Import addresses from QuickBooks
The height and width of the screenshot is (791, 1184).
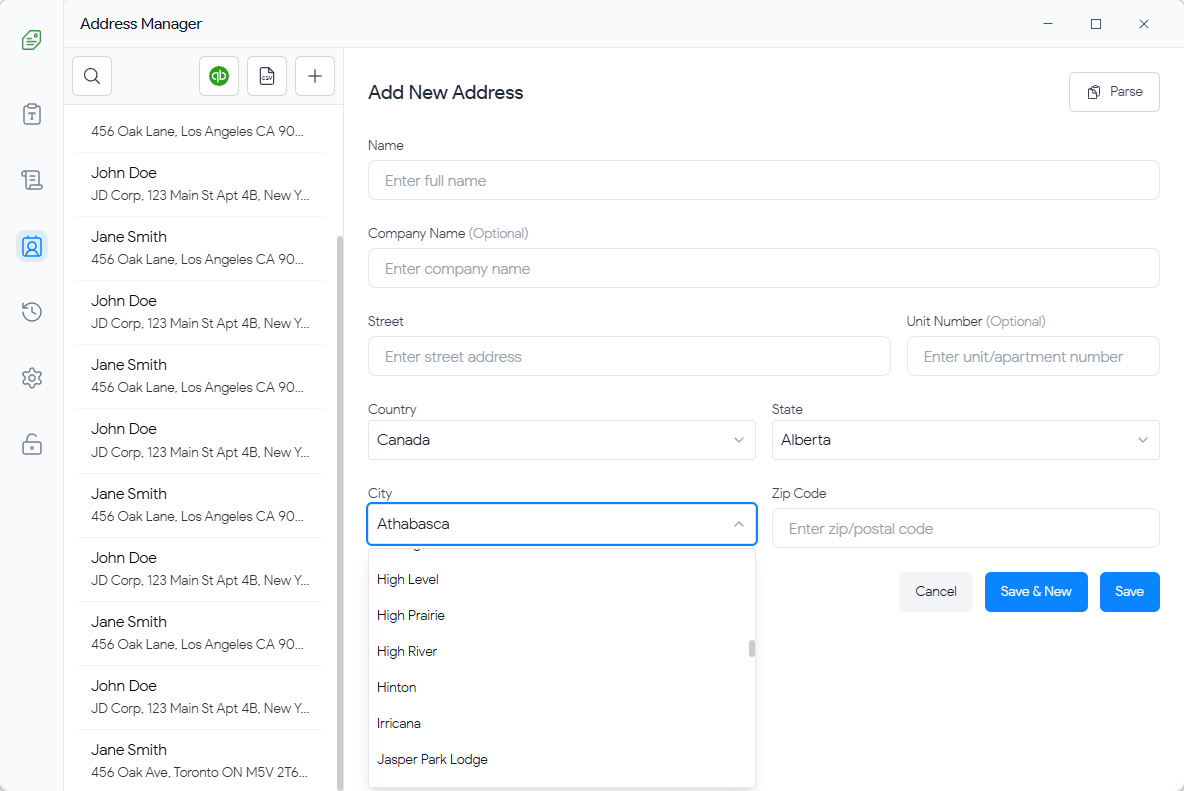(219, 75)
